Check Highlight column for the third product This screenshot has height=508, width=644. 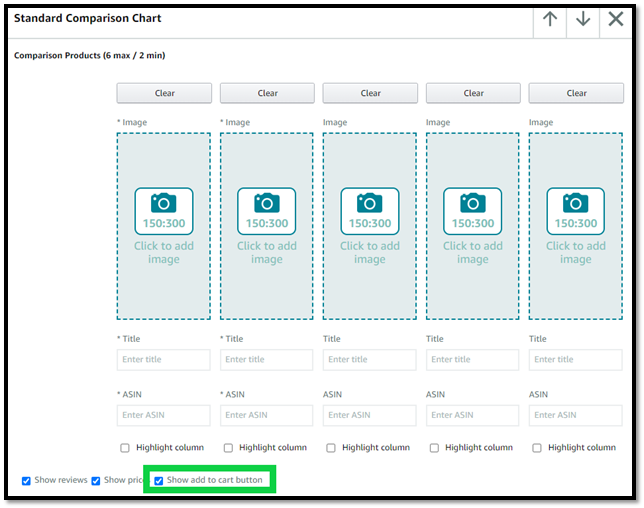[x=331, y=448]
